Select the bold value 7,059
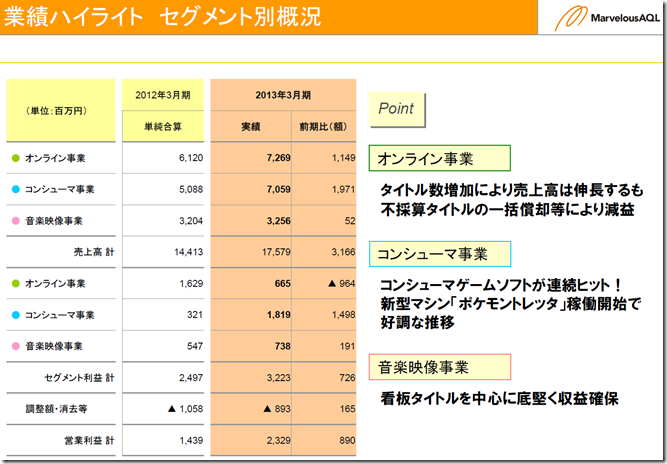The width and height of the screenshot is (667, 464). (279, 189)
